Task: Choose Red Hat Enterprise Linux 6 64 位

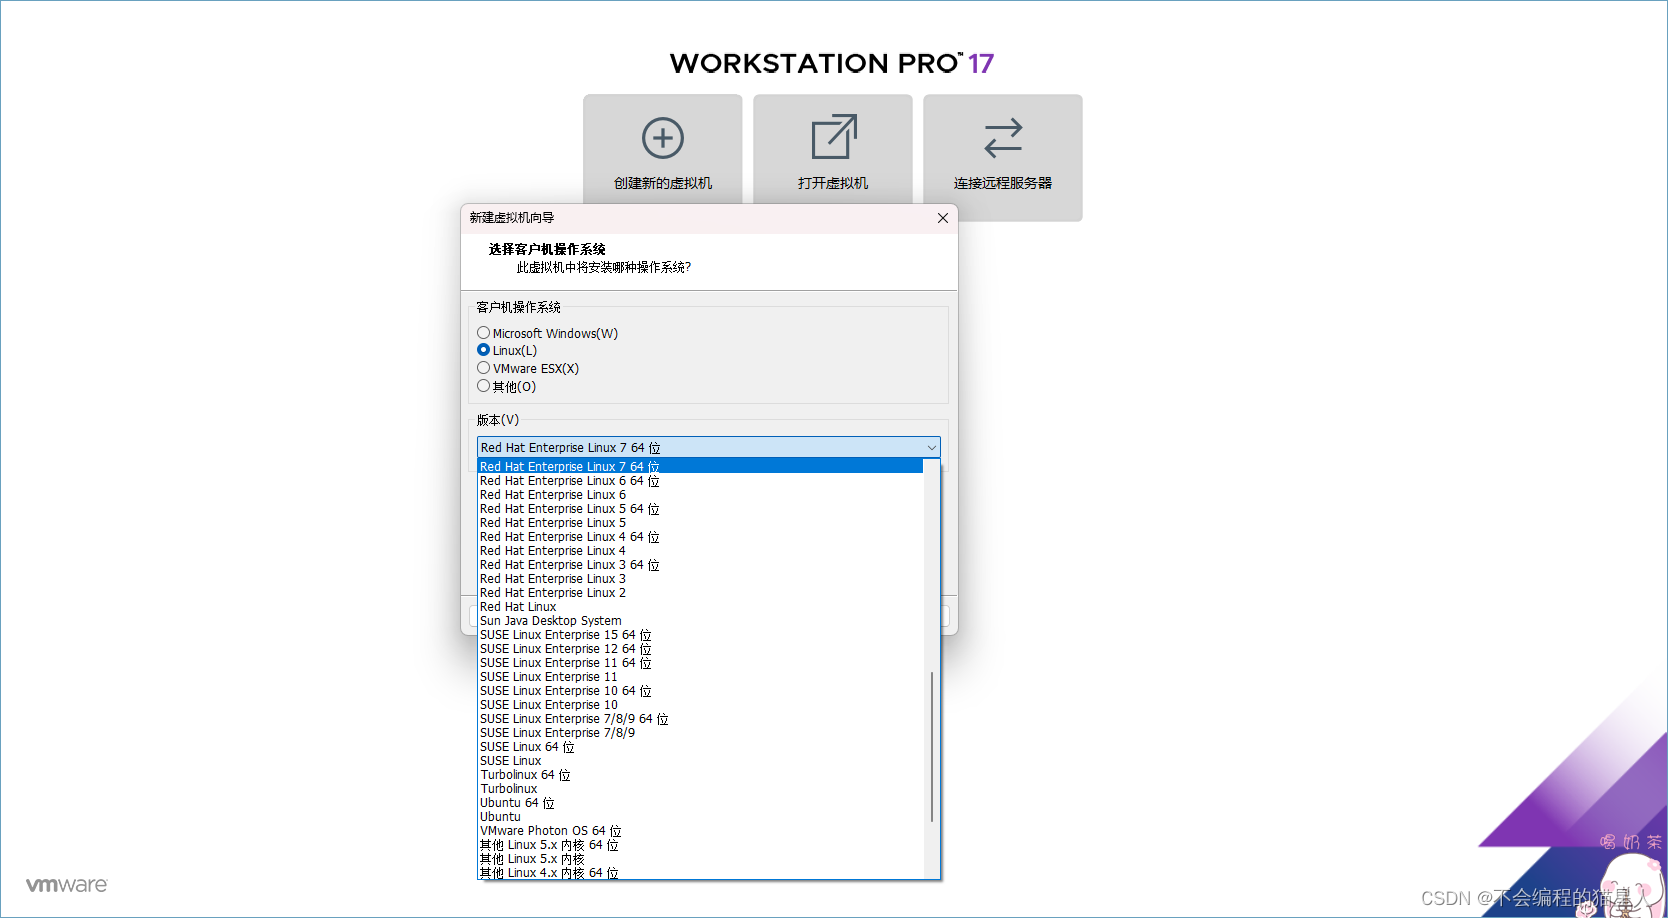Action: pos(700,481)
